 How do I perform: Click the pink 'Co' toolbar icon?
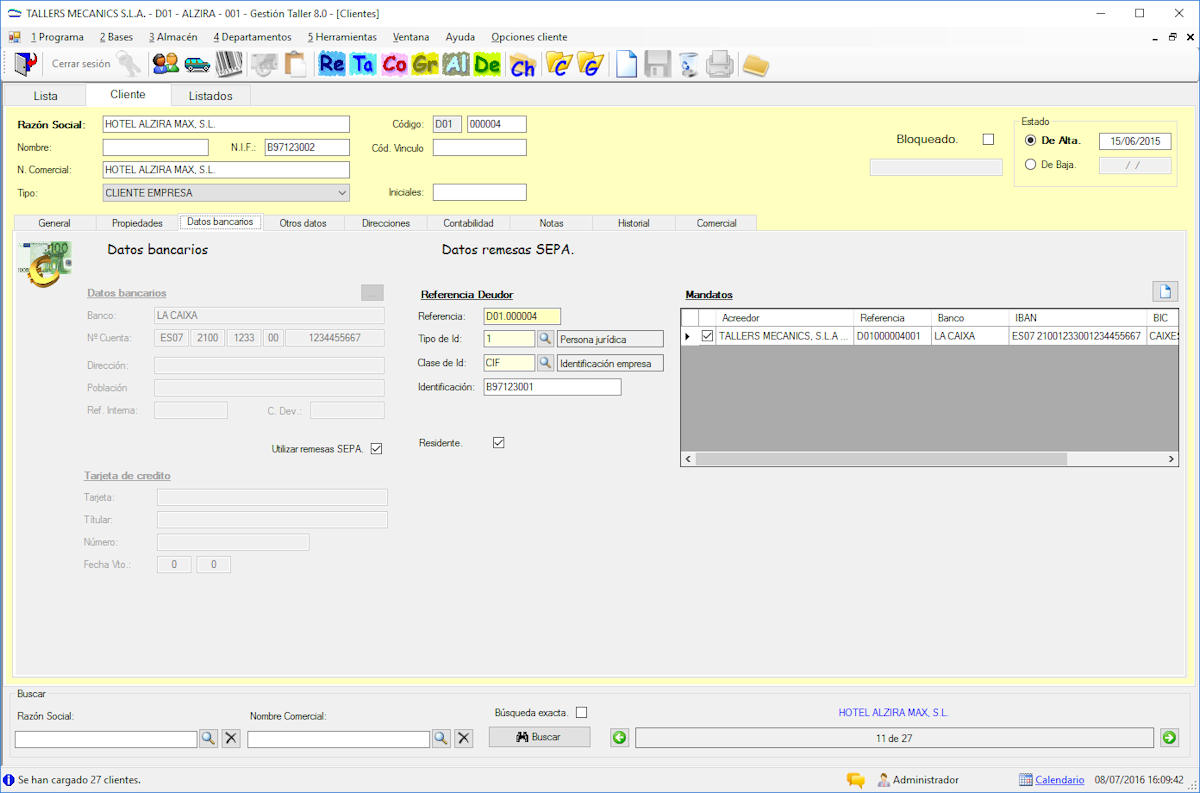click(394, 65)
